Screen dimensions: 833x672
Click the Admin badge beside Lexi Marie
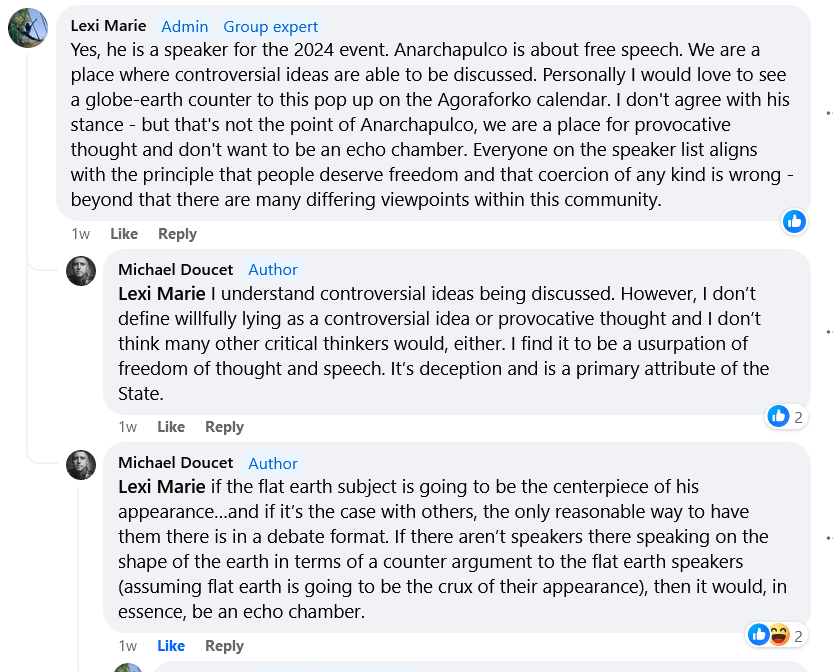pos(184,27)
